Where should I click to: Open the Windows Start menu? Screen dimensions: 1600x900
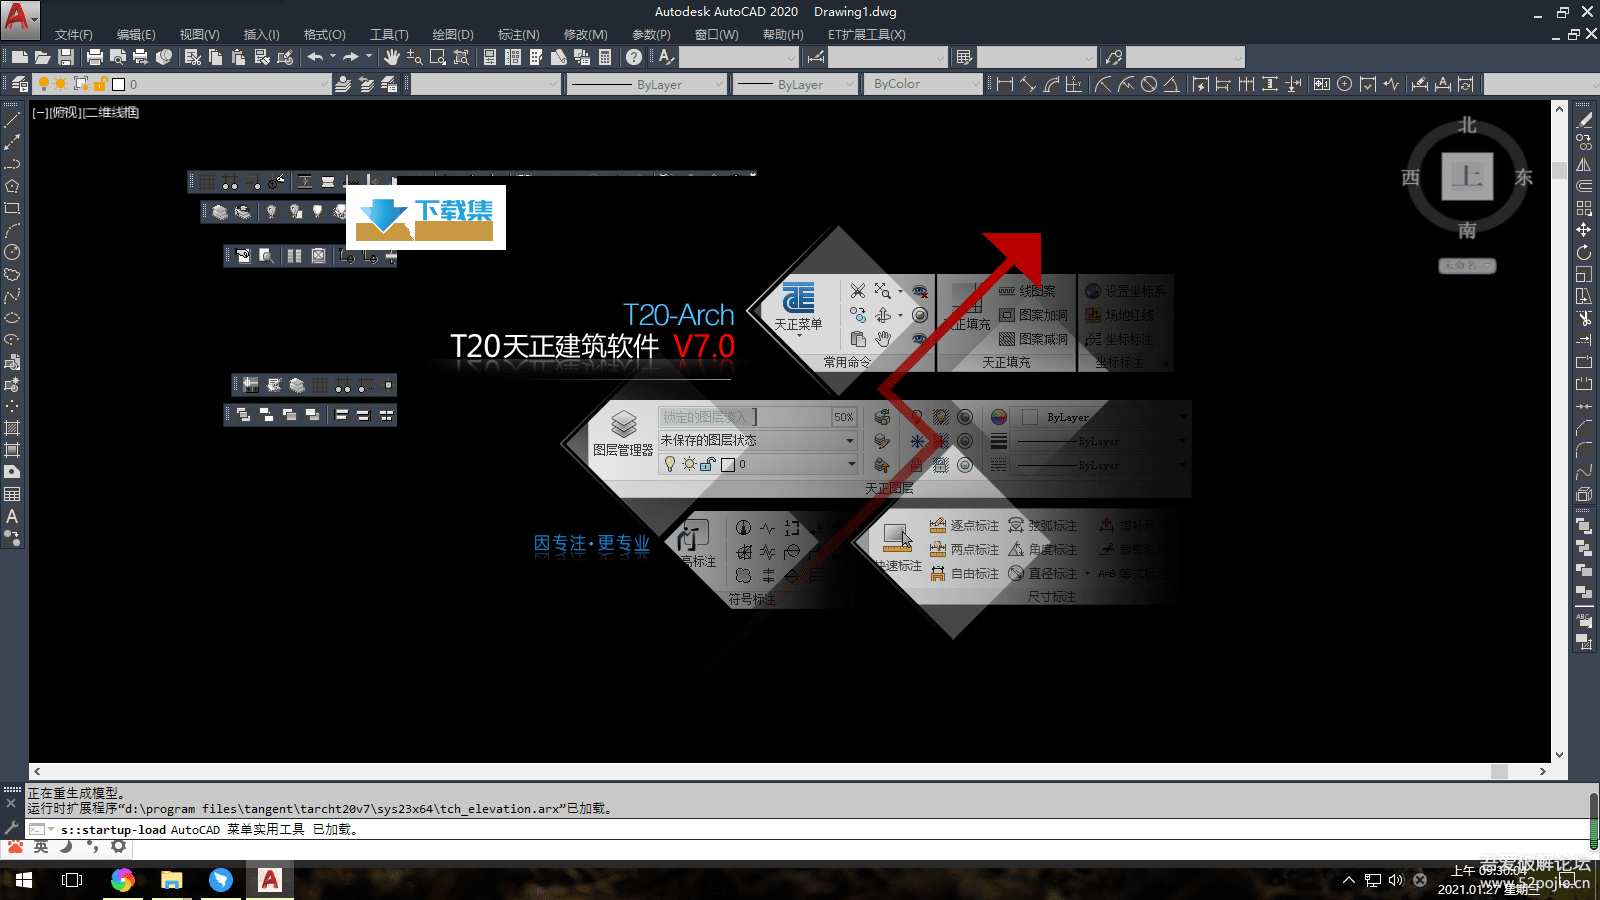point(24,880)
